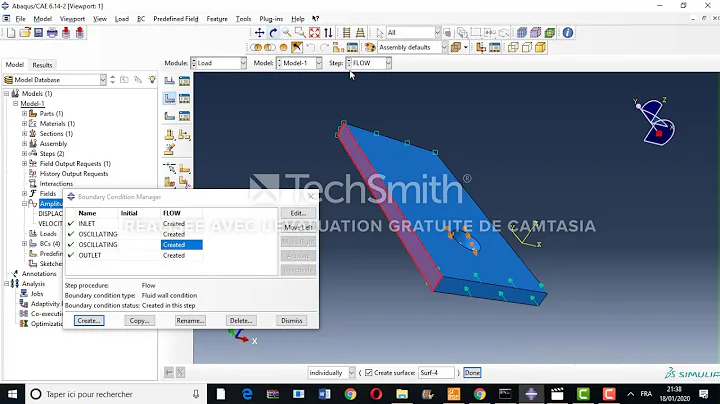
Task: Open the Load menu
Action: 122,19
